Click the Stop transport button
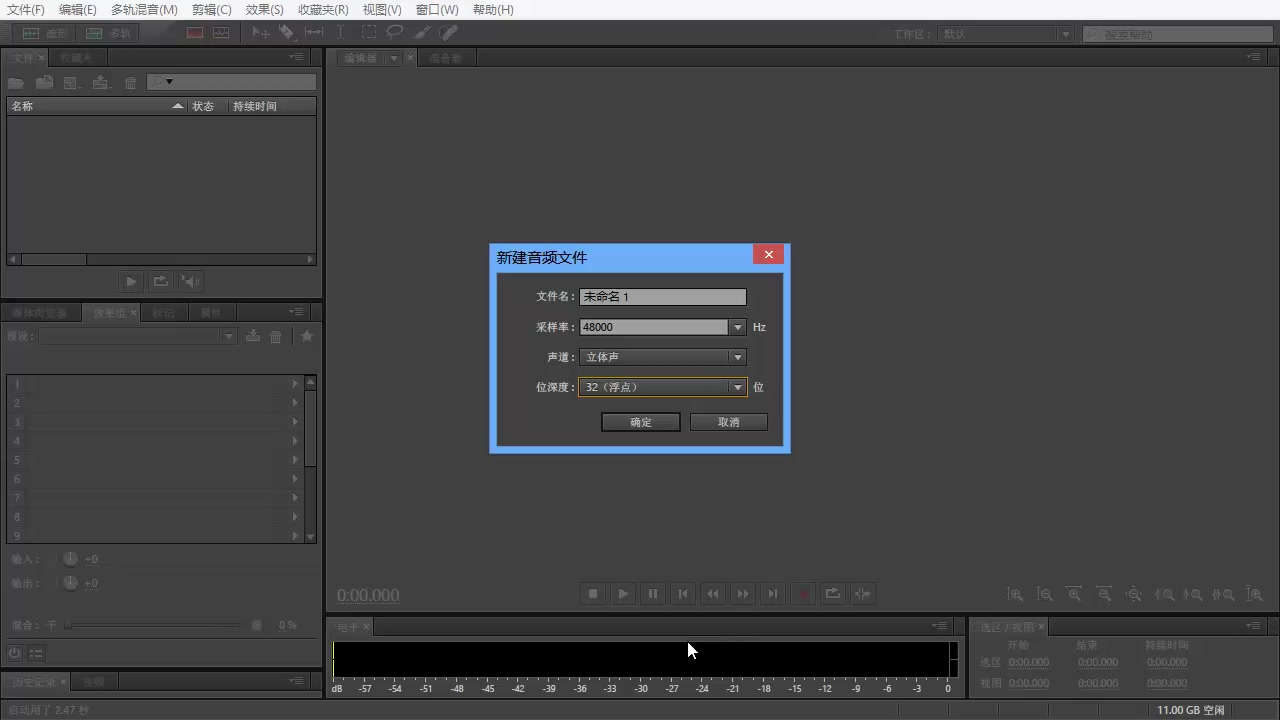 tap(592, 593)
